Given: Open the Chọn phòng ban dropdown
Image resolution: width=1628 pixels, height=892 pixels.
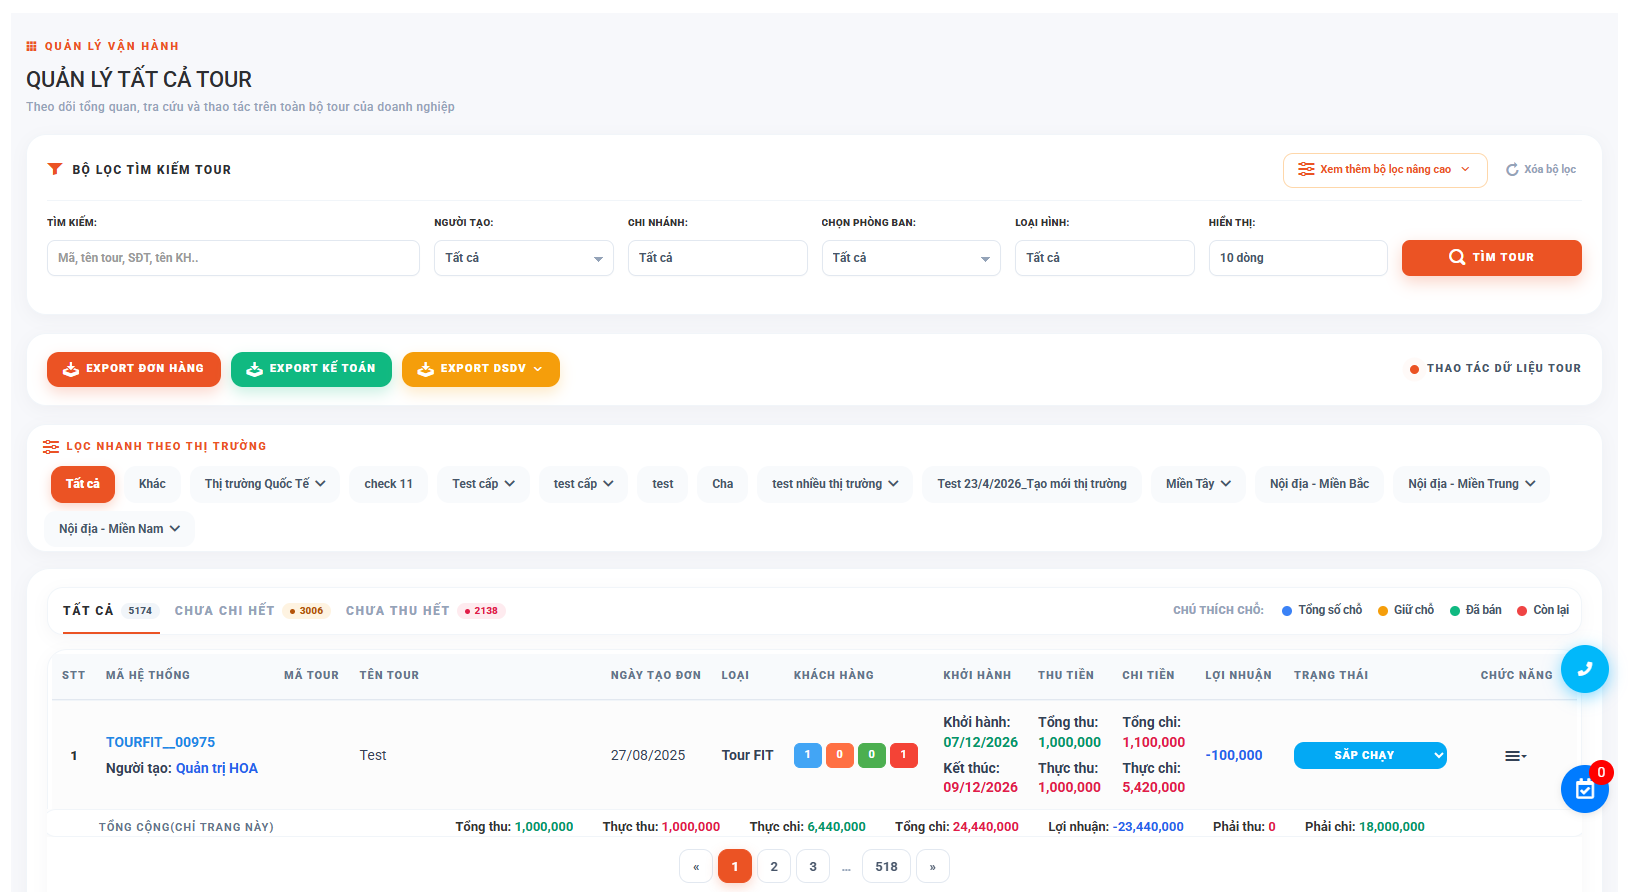Looking at the screenshot, I should [910, 258].
